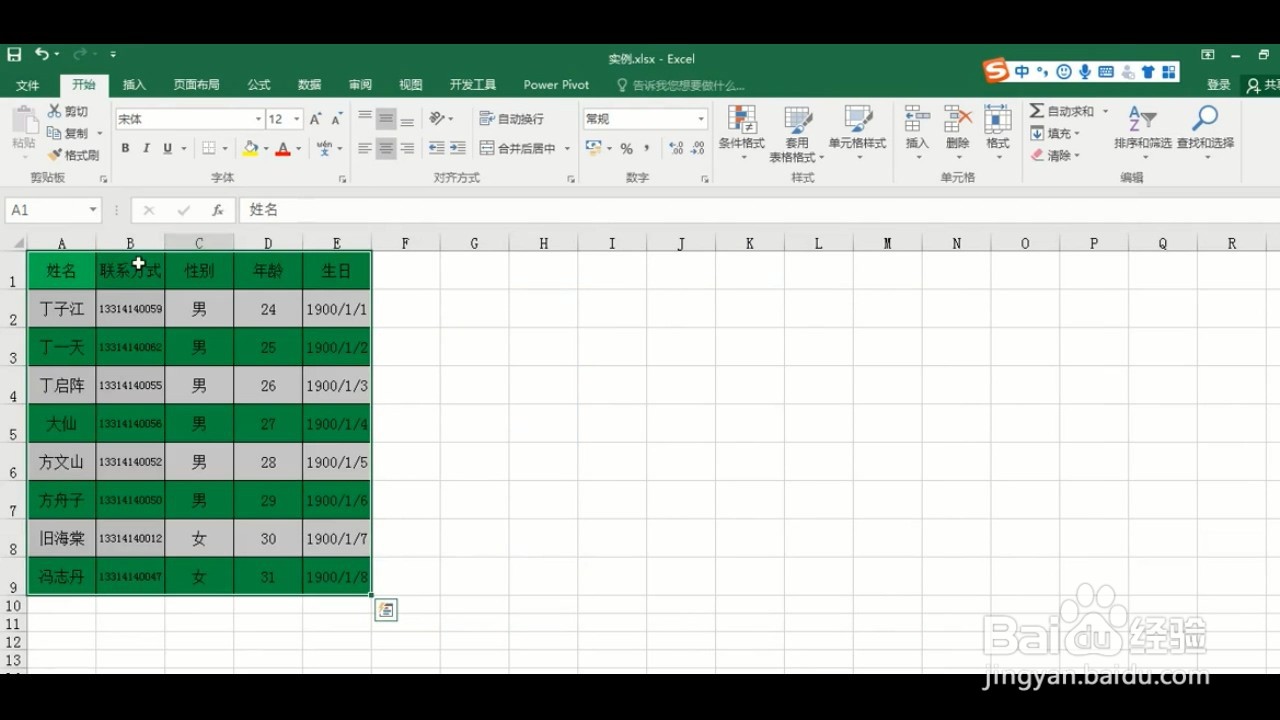Open Sort & Filter (排序和筛选) icon
This screenshot has width=1280, height=720.
1142,119
